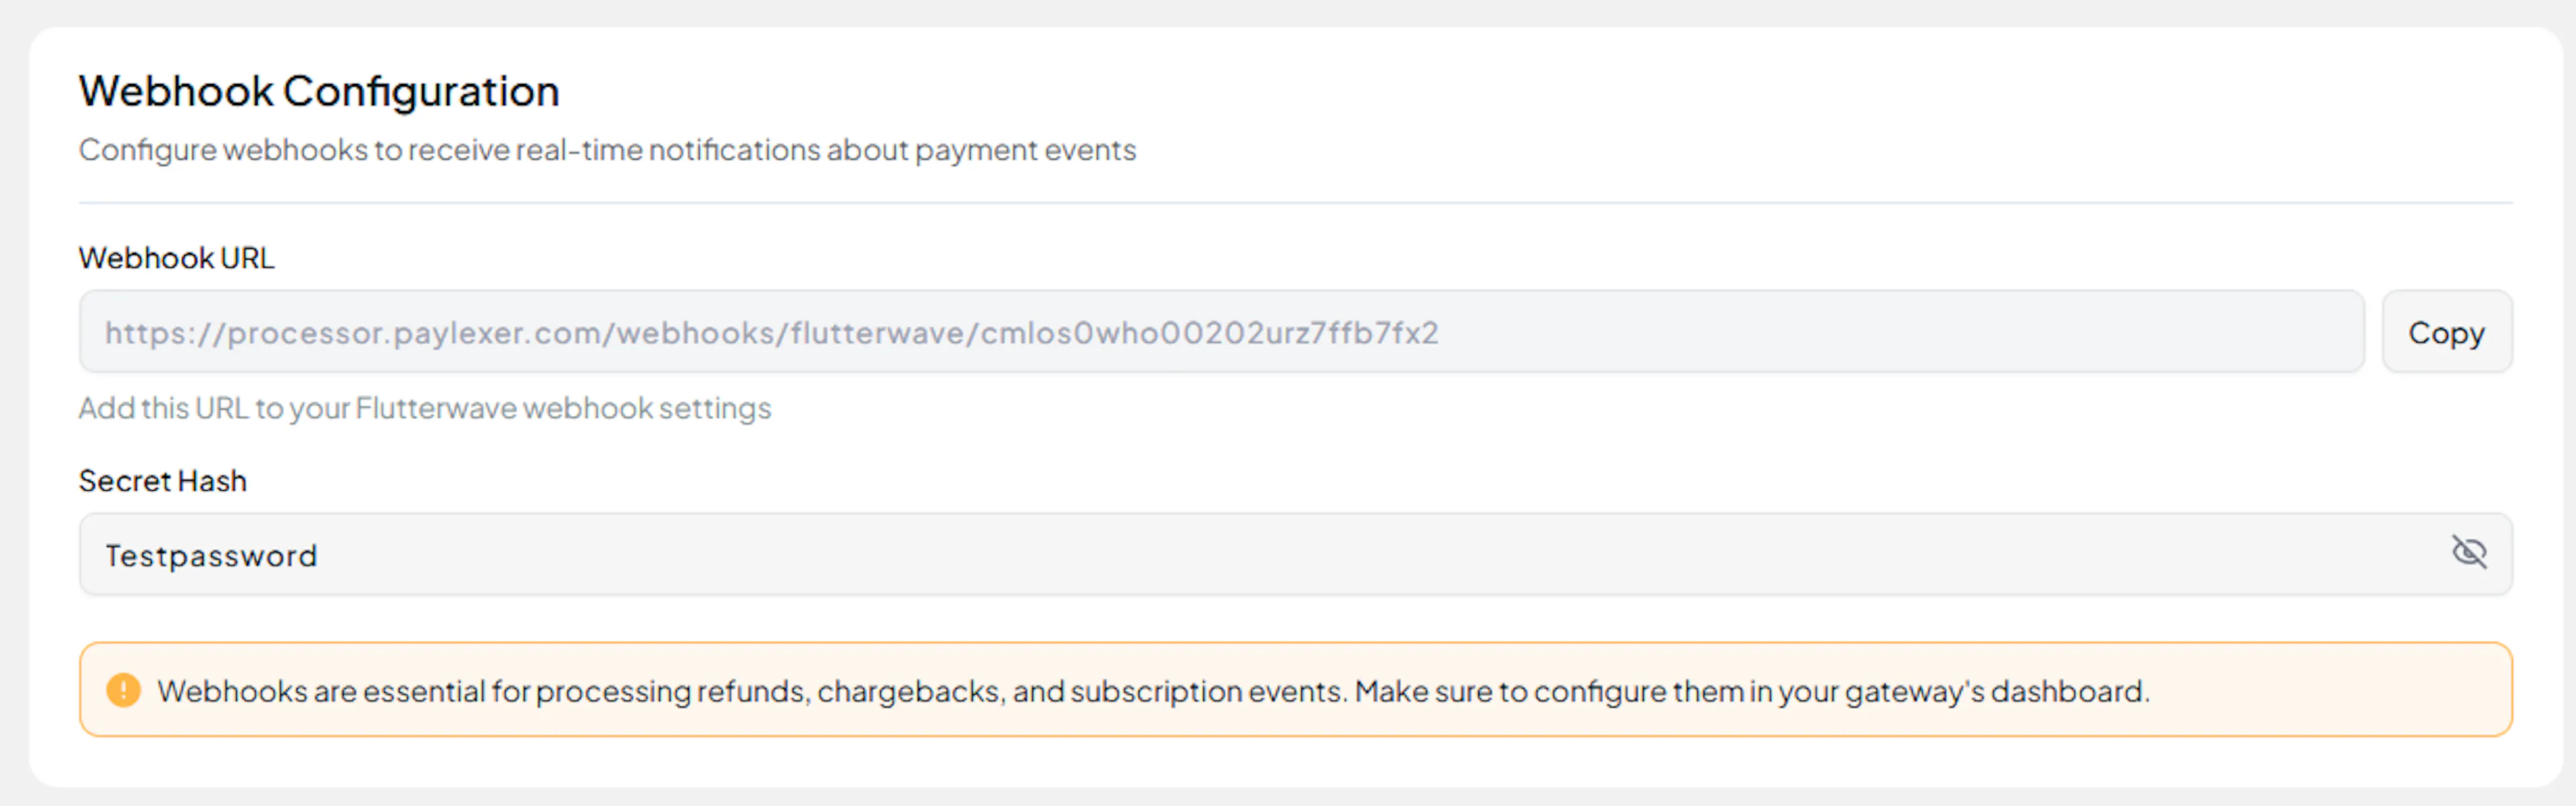Viewport: 2576px width, 806px height.
Task: Click empty space right of Testpassword
Action: pyautogui.click(x=1300, y=555)
